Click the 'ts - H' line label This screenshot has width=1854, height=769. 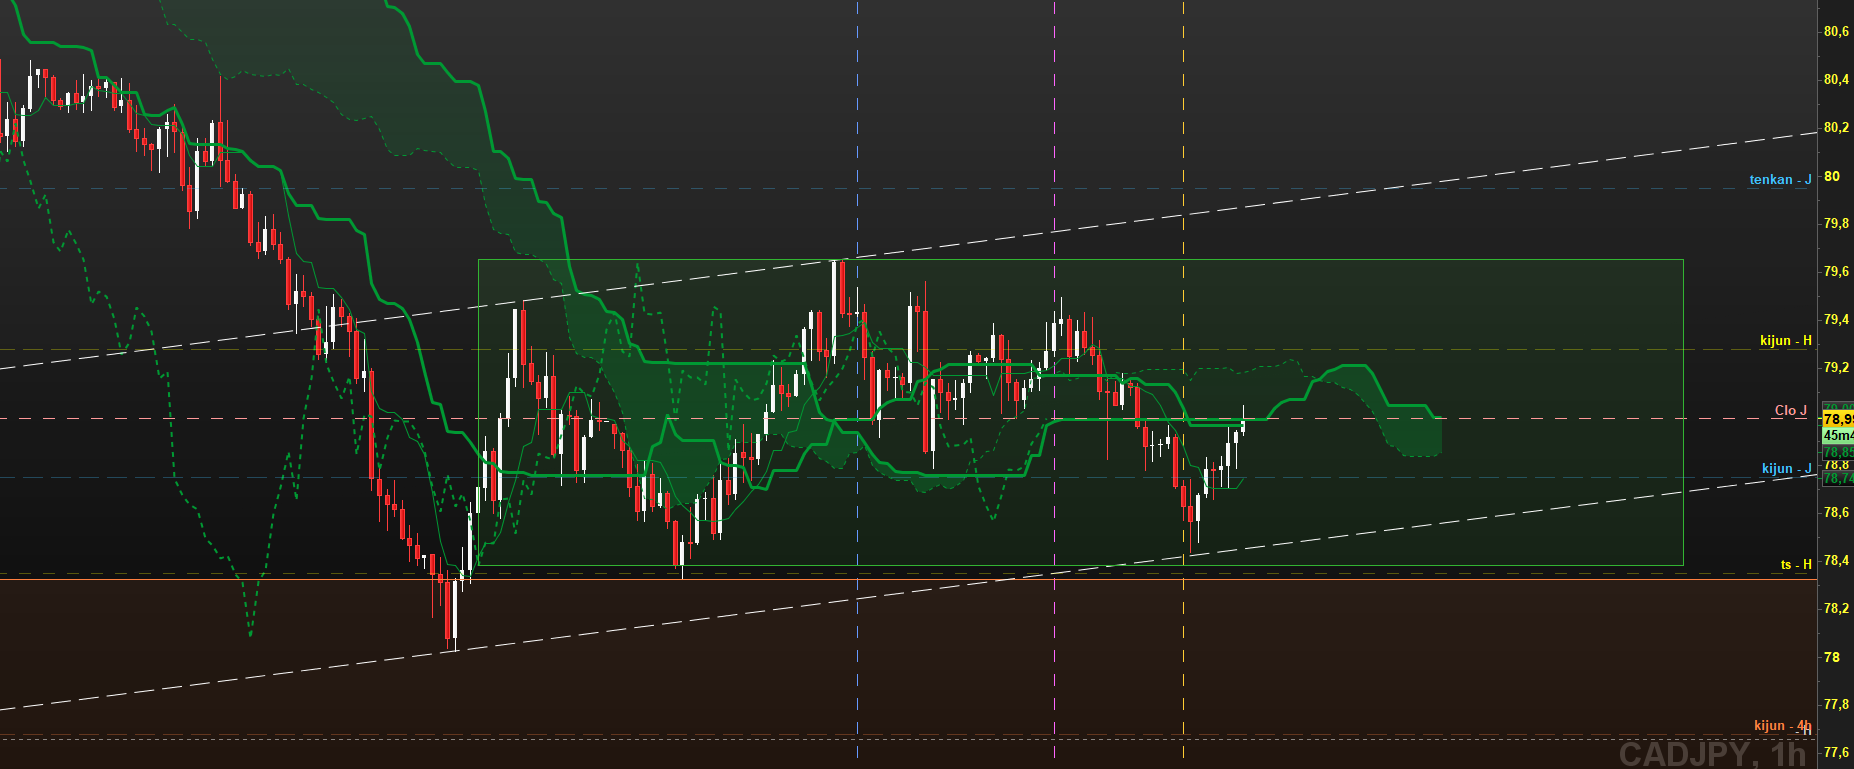click(x=1796, y=565)
